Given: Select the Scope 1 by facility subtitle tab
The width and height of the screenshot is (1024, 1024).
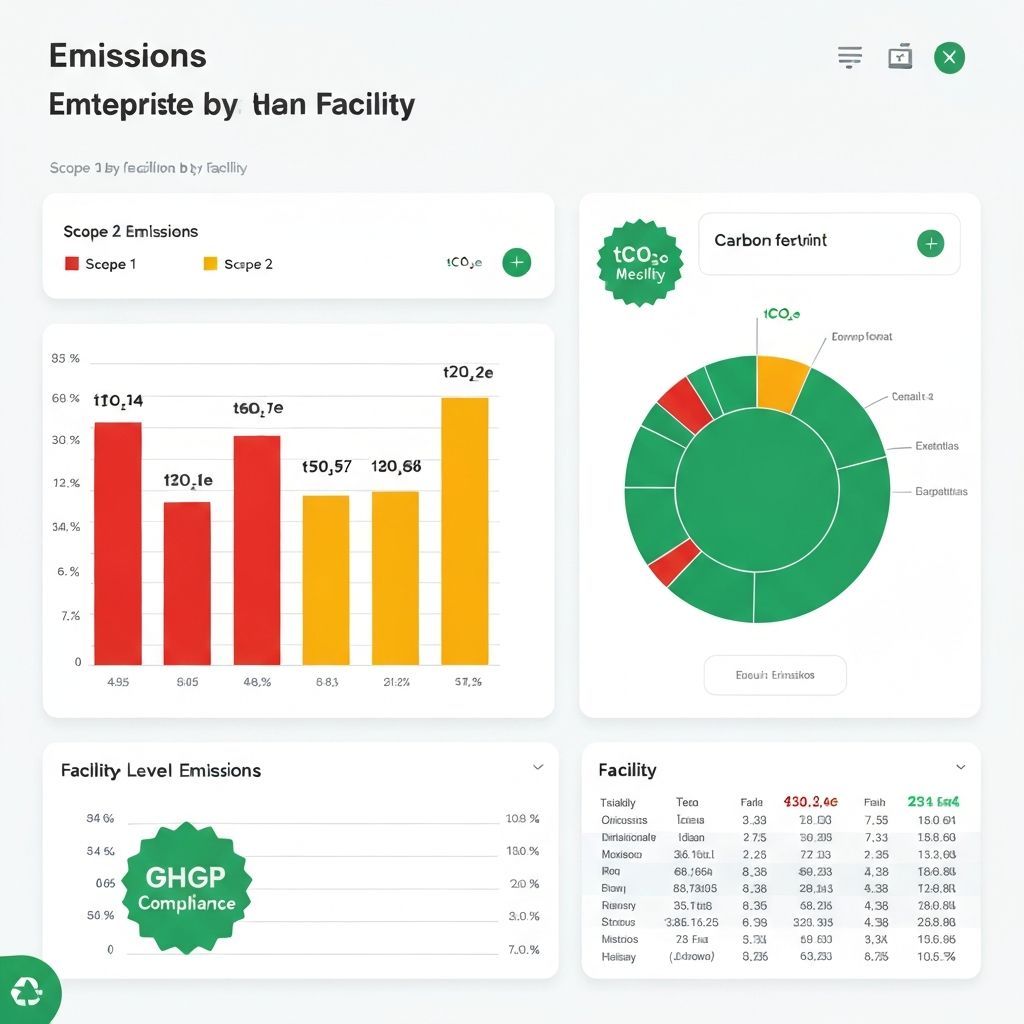Looking at the screenshot, I should pyautogui.click(x=148, y=168).
